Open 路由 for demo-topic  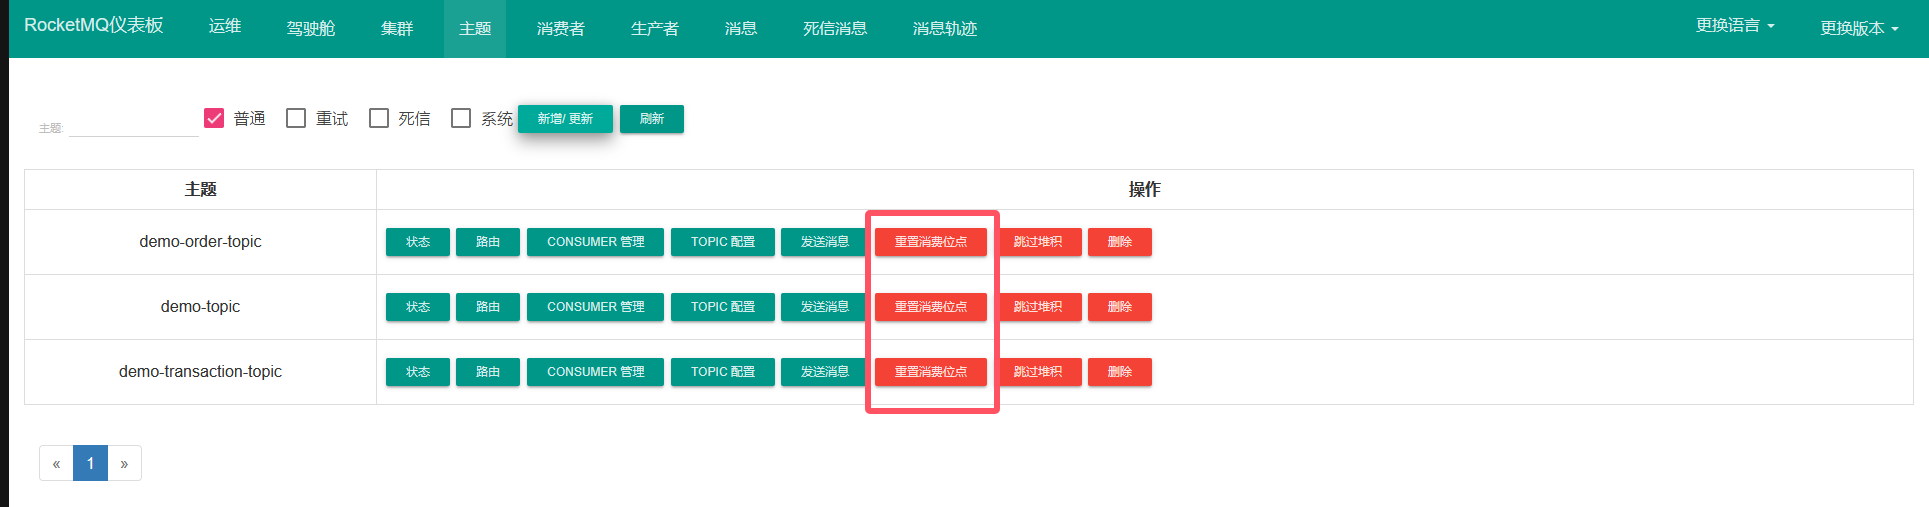click(x=488, y=307)
